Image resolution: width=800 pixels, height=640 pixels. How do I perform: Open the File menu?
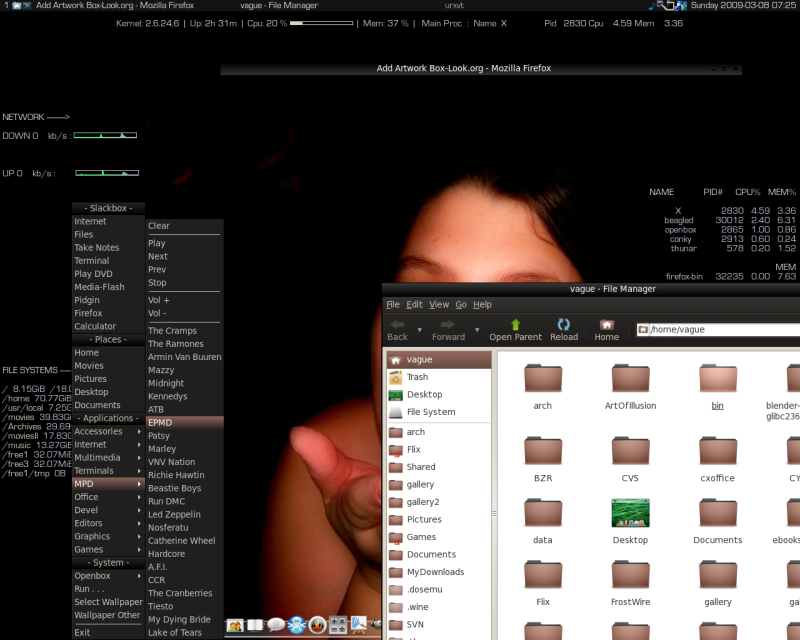point(393,305)
